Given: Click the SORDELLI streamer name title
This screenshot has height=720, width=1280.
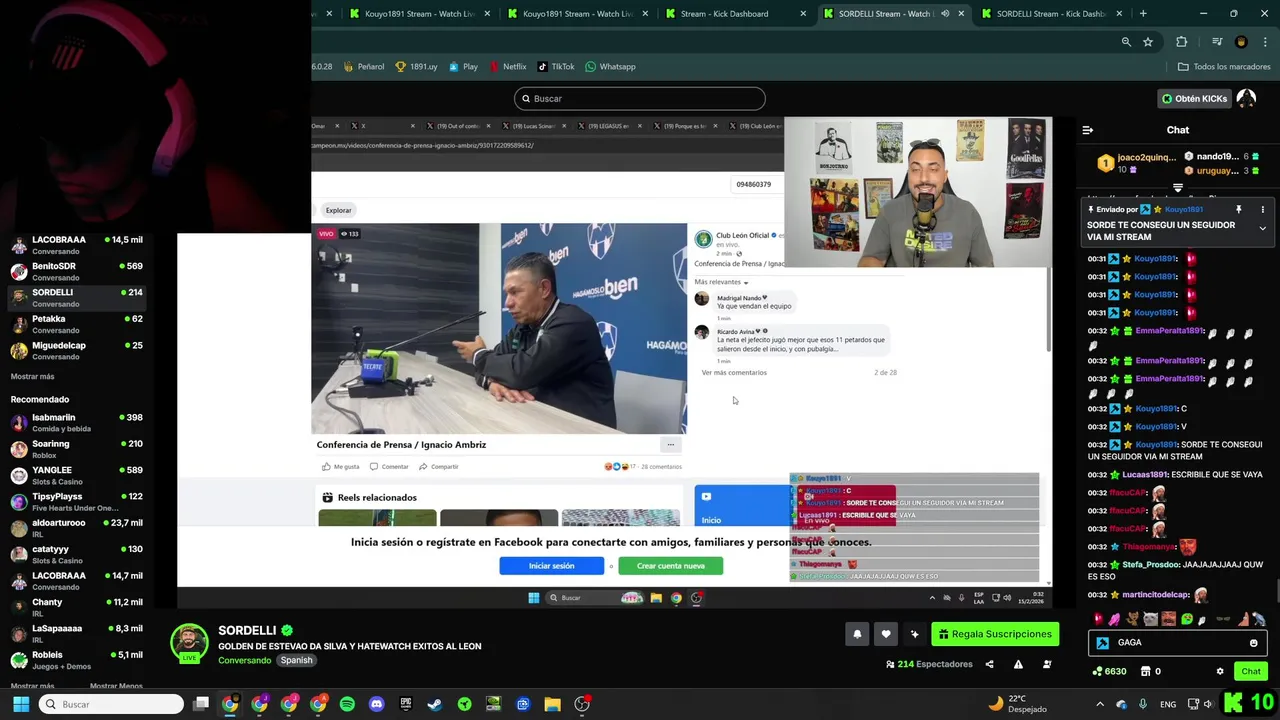Looking at the screenshot, I should [247, 630].
